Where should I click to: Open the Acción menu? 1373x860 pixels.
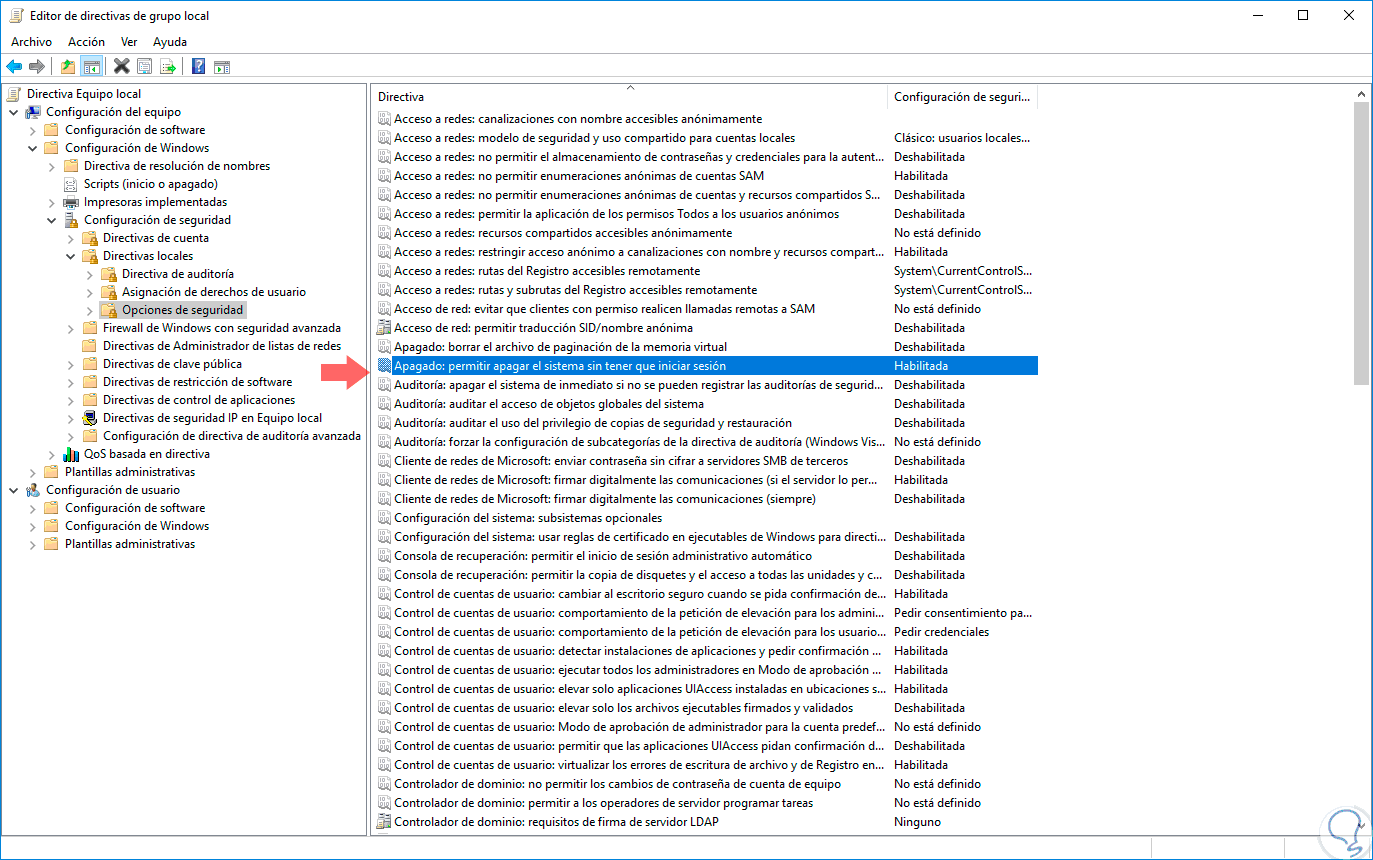point(86,42)
